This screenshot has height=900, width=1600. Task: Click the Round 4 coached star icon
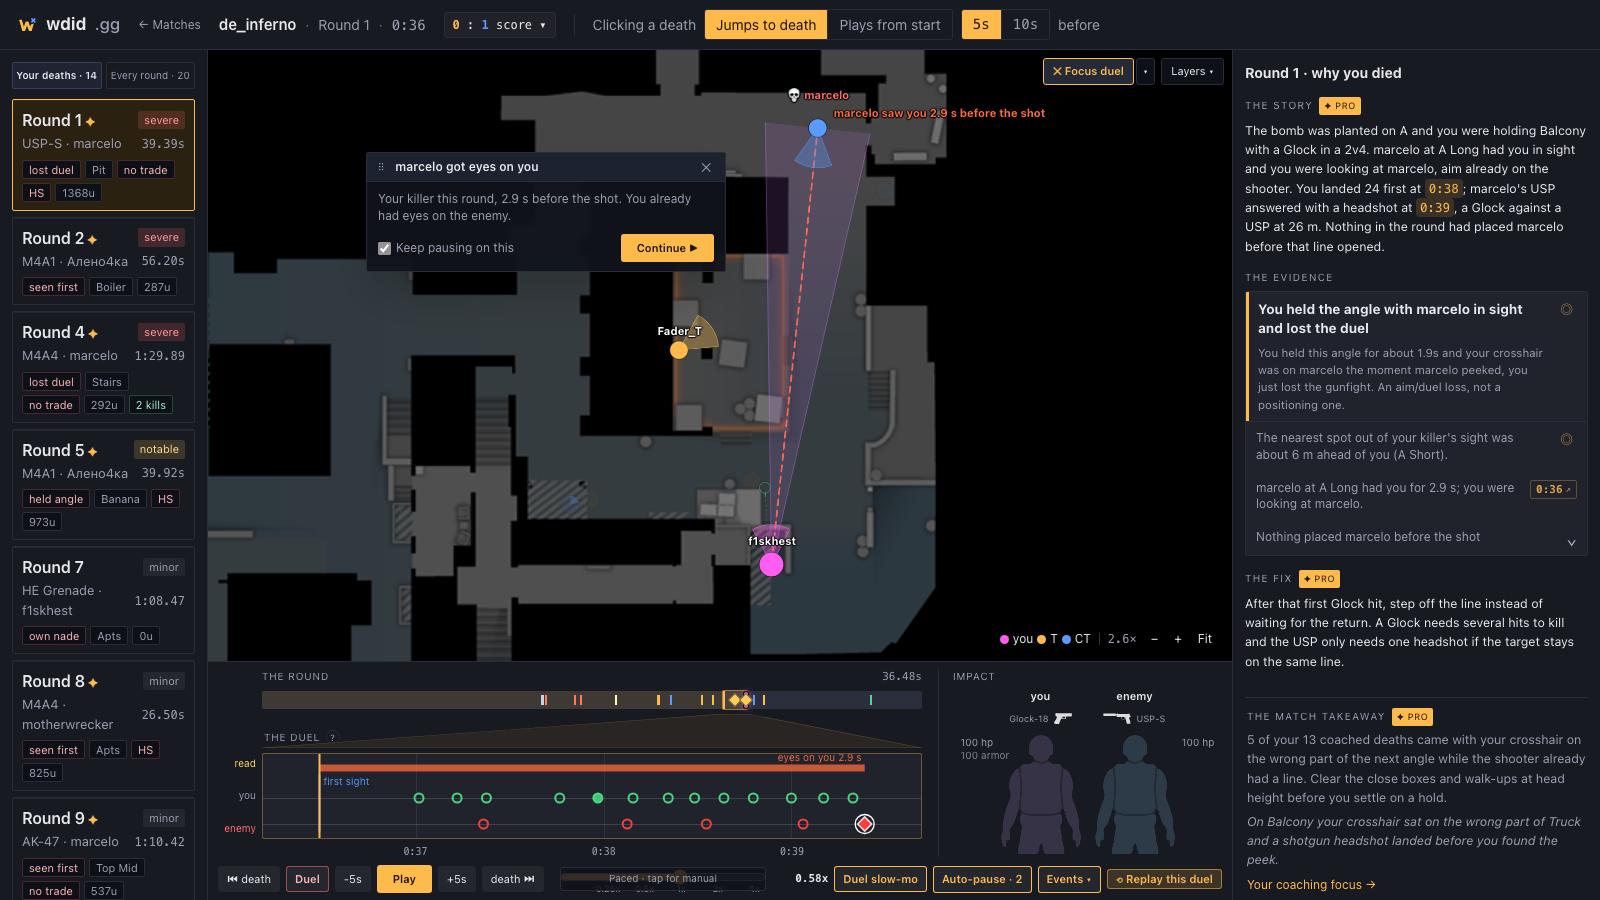click(x=93, y=333)
